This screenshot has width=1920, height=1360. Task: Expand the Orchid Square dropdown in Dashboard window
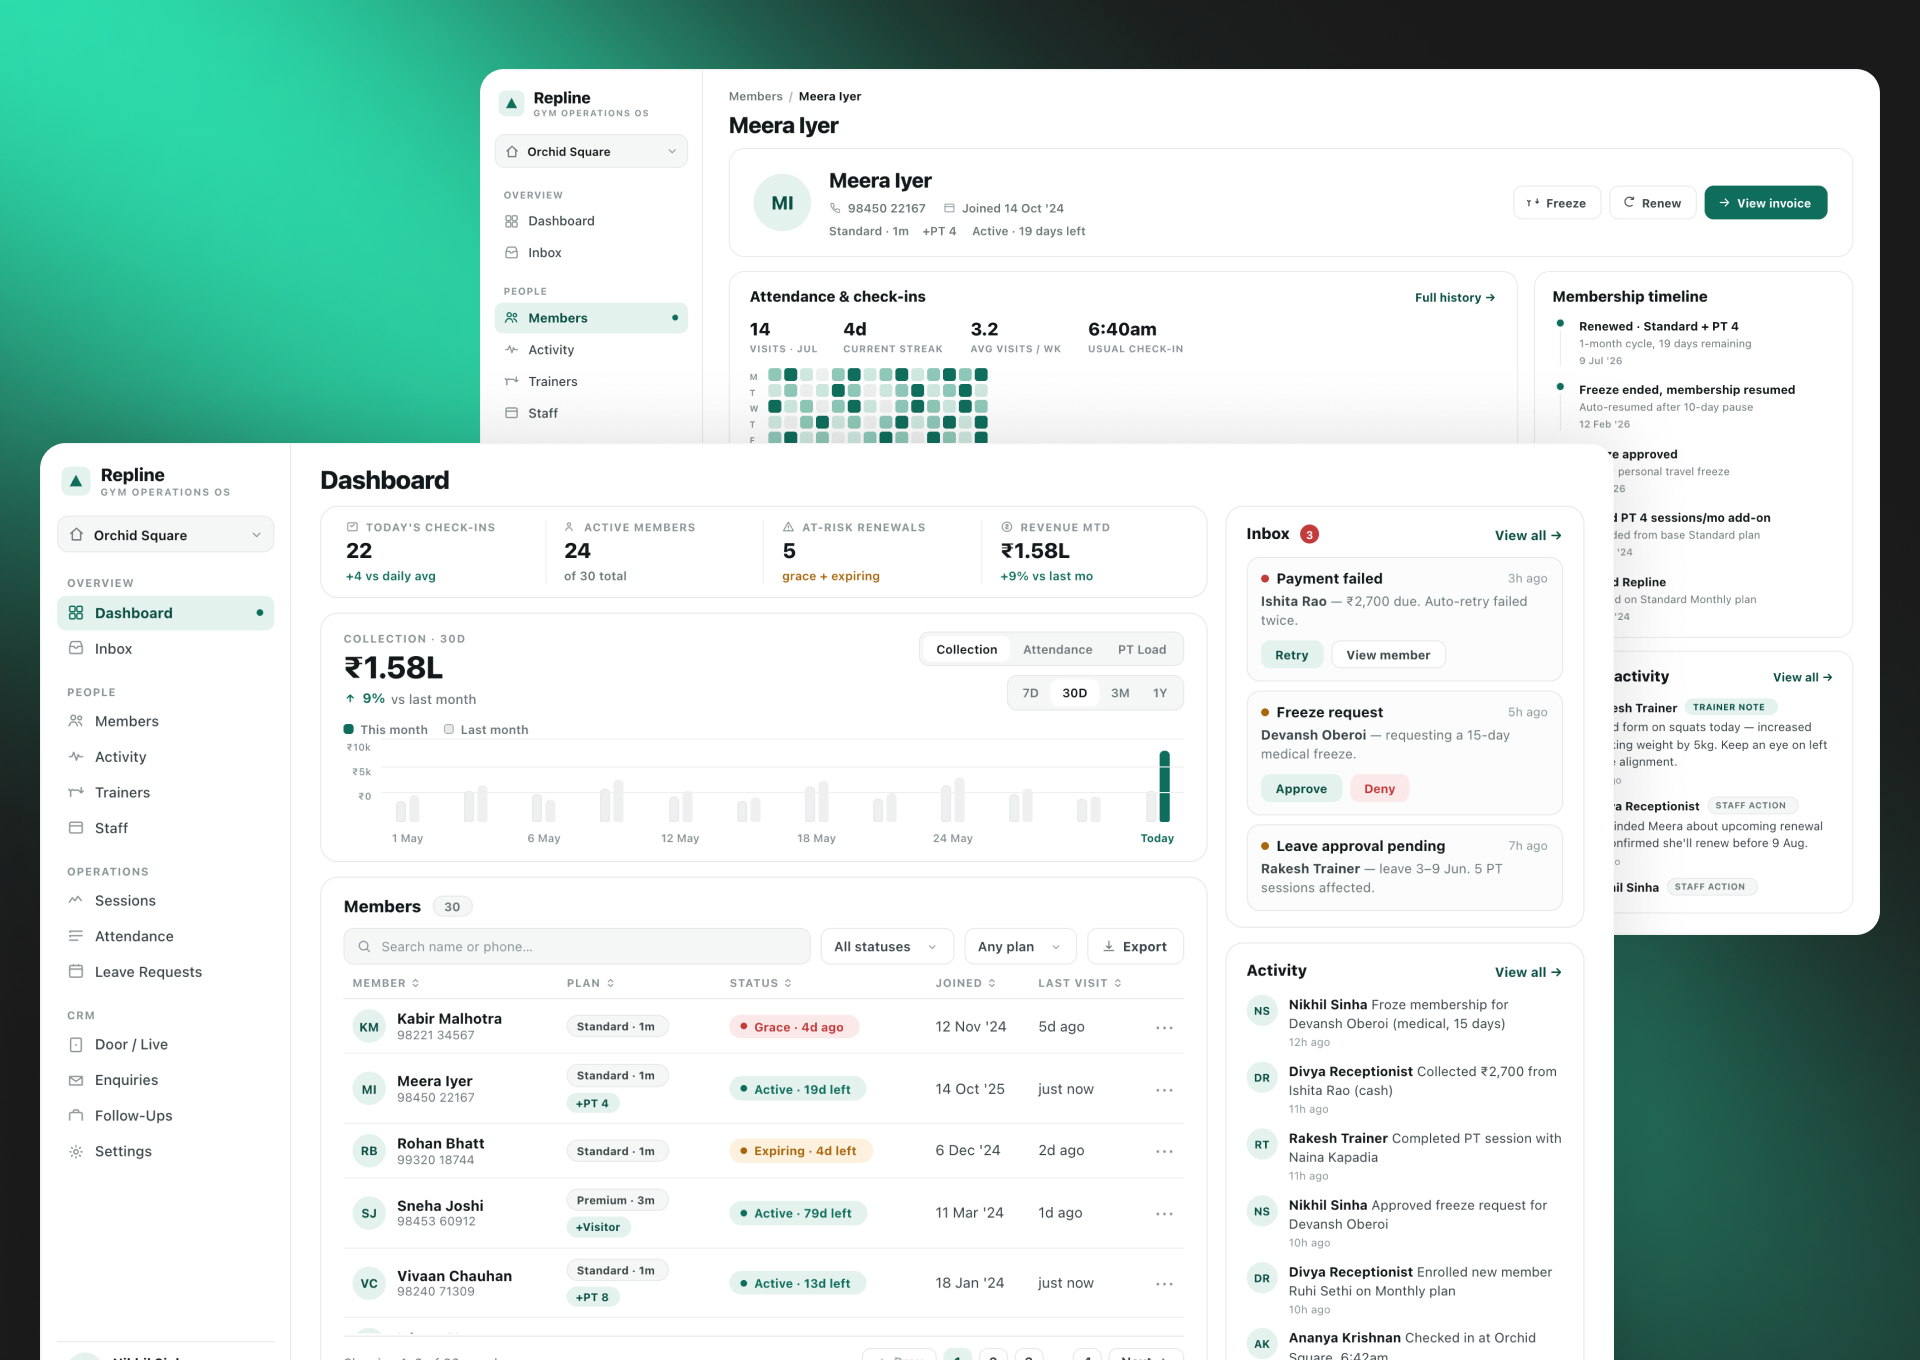pos(165,535)
